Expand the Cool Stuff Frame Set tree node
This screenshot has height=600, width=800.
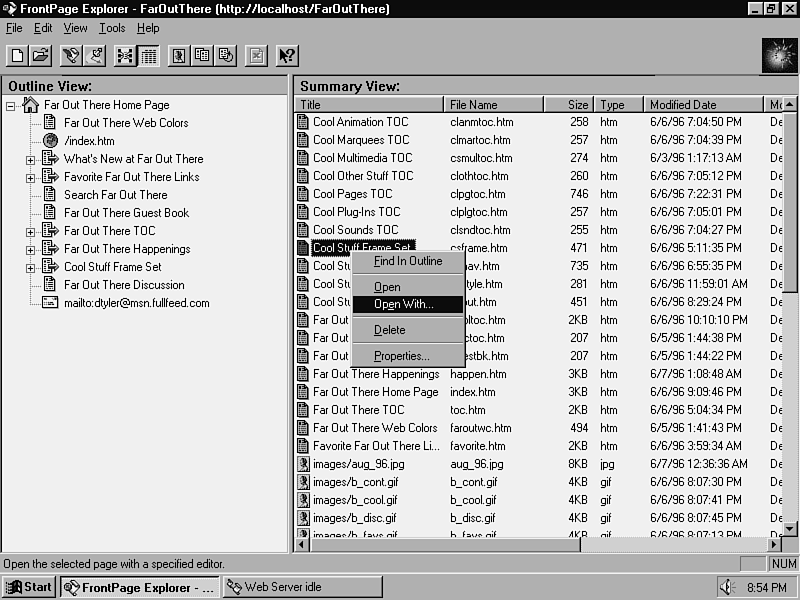click(x=30, y=268)
